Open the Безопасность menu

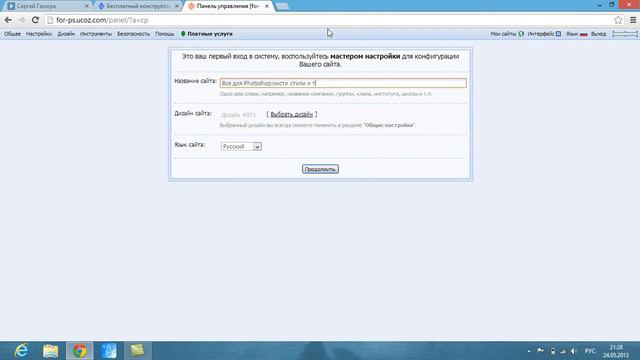click(x=133, y=34)
